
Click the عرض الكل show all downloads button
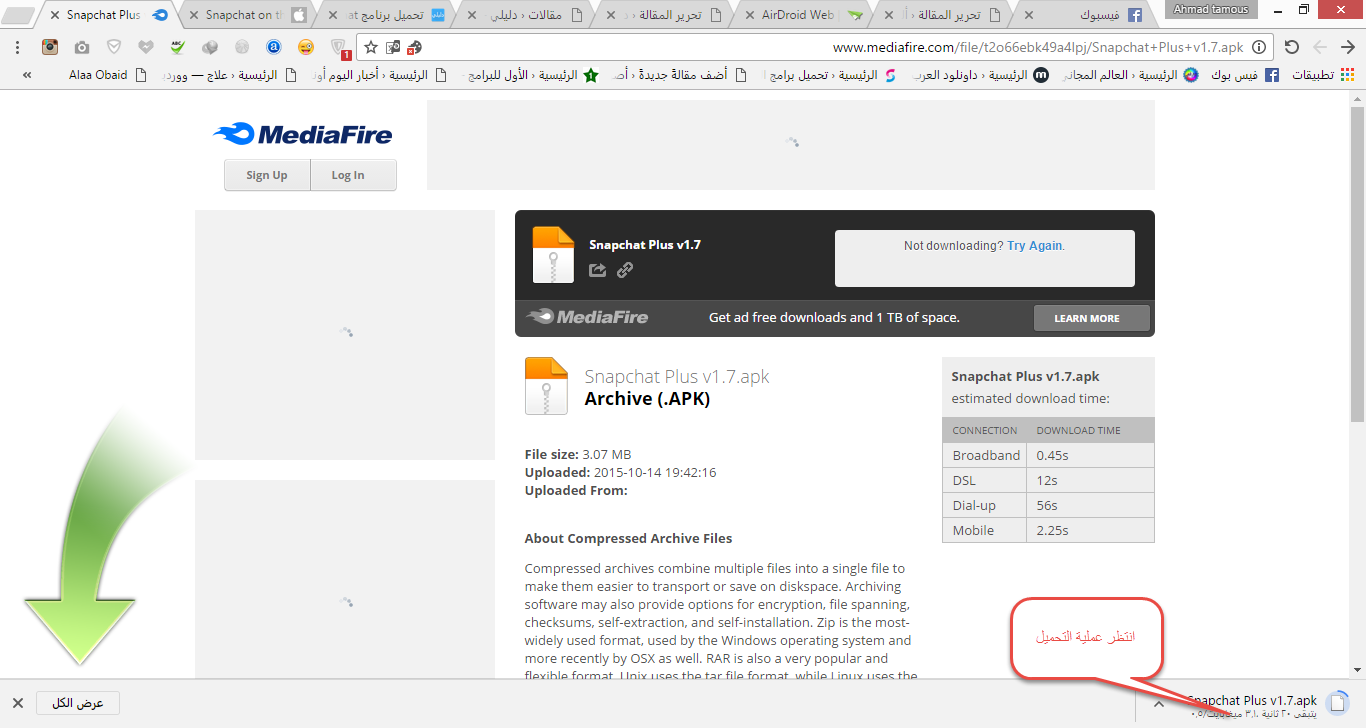coord(78,703)
